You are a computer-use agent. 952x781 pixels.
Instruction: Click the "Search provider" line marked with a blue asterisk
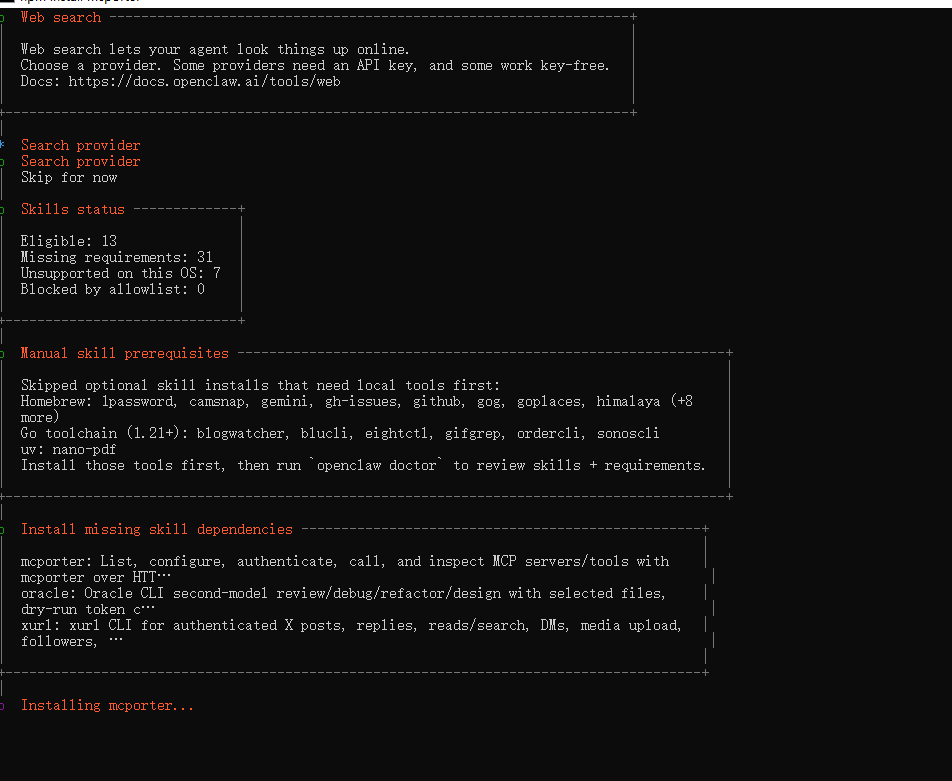(x=81, y=145)
